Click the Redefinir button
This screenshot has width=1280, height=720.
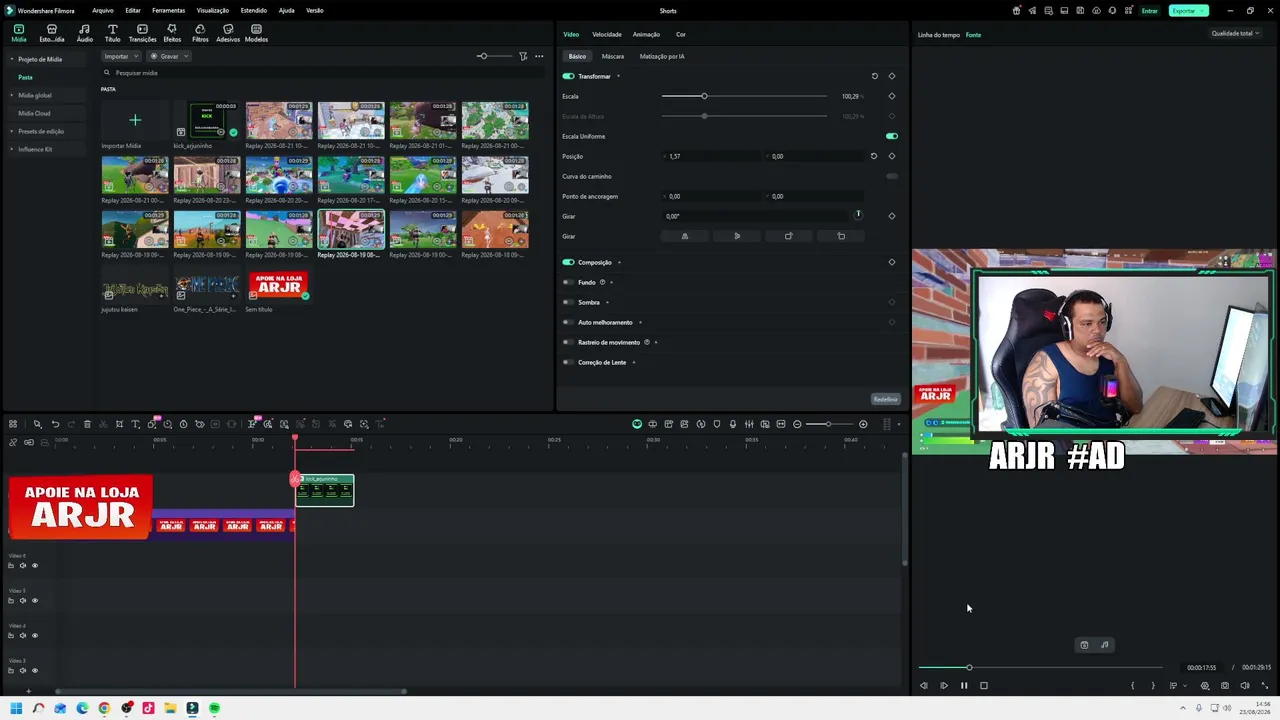tap(885, 399)
